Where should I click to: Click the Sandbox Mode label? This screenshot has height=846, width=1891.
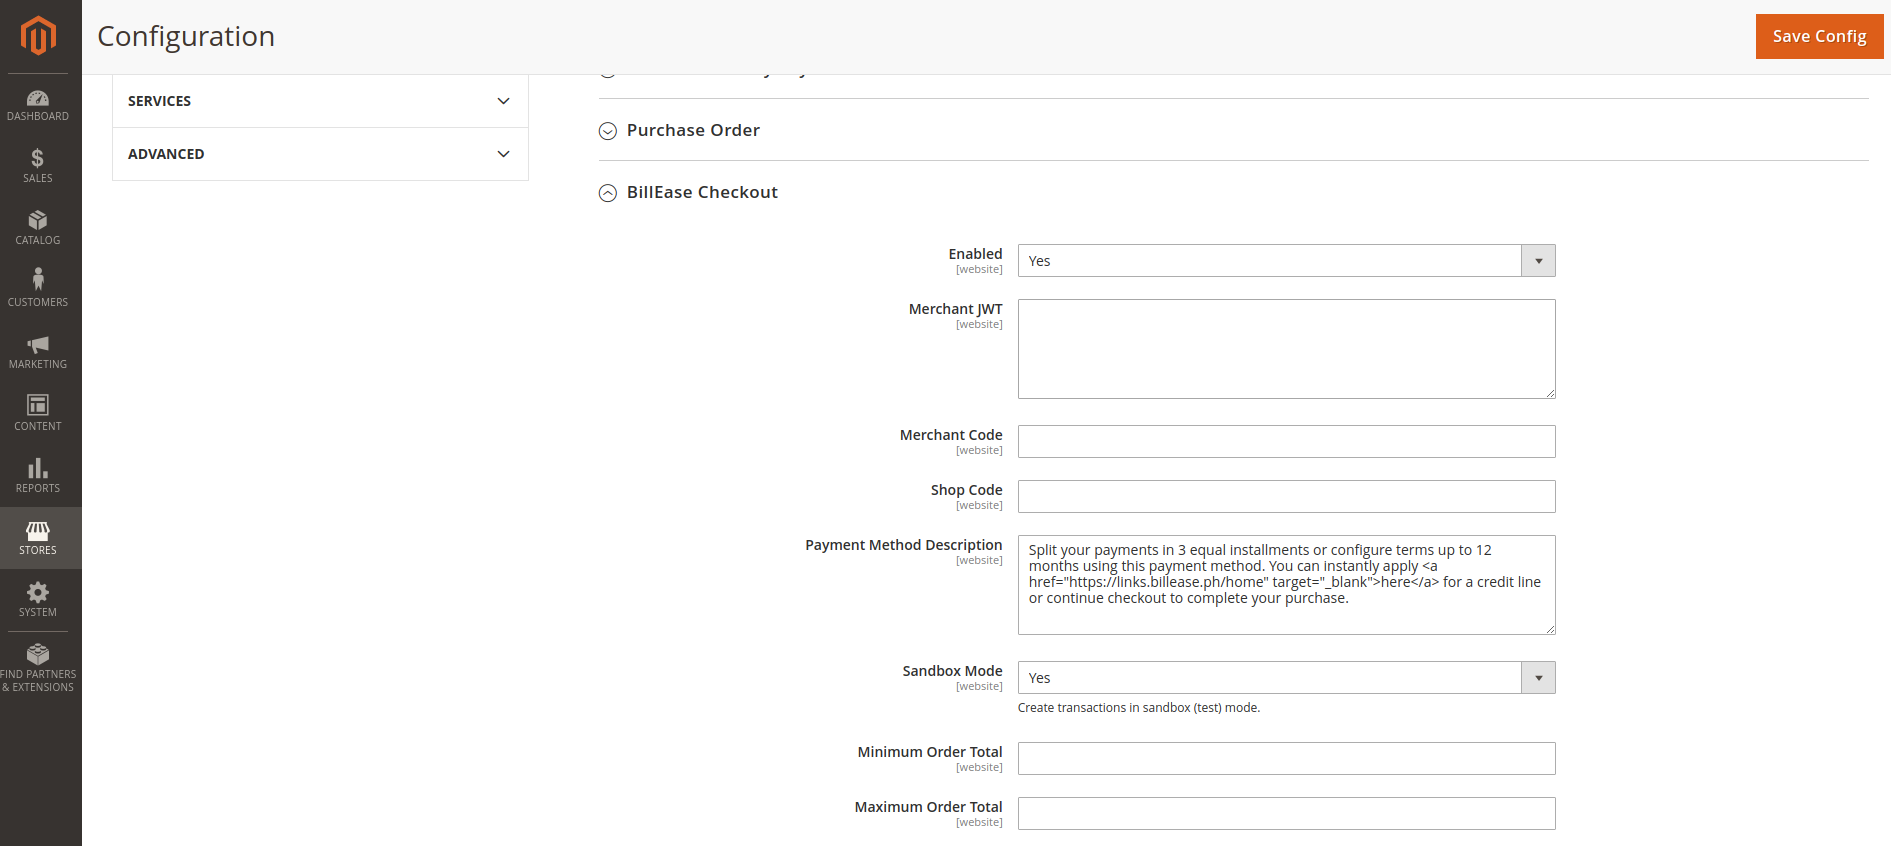(x=952, y=671)
